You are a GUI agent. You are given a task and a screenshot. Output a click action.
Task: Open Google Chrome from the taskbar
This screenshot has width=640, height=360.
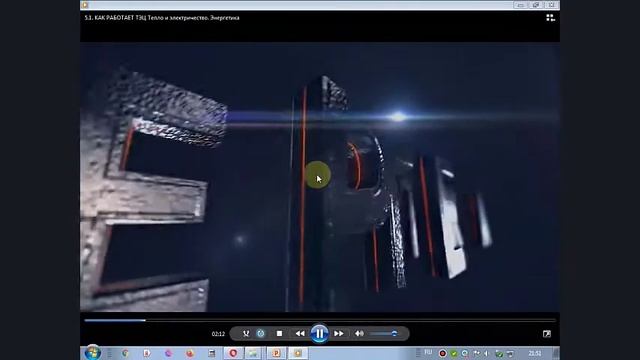pyautogui.click(x=125, y=353)
